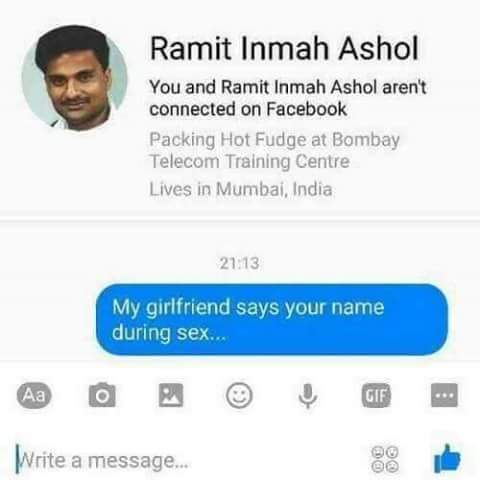Tap the word Facebook in the connection notice
Screen dimensions: 480x480
pos(307,109)
